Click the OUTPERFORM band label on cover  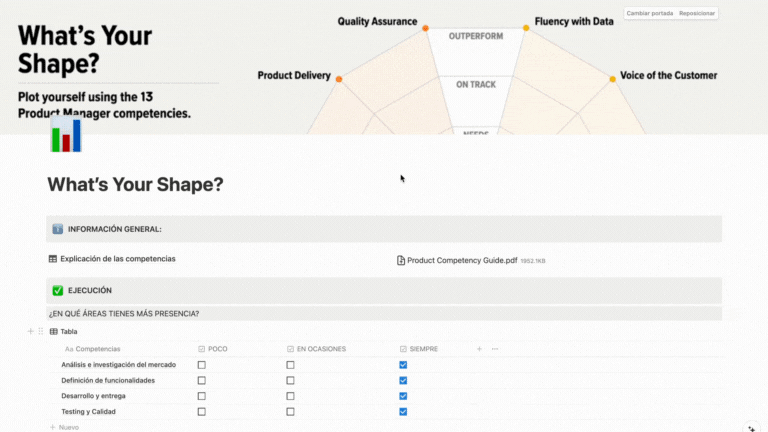click(476, 36)
